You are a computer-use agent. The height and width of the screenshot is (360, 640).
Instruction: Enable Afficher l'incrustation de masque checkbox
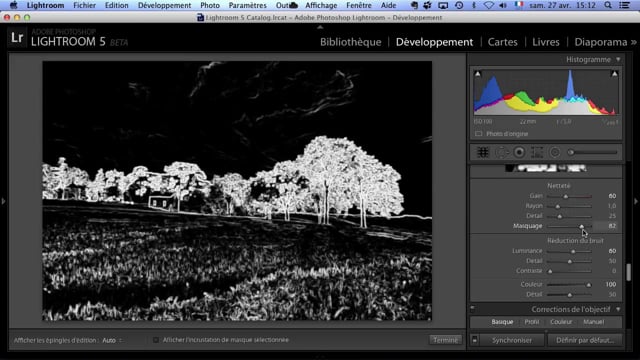(x=156, y=340)
